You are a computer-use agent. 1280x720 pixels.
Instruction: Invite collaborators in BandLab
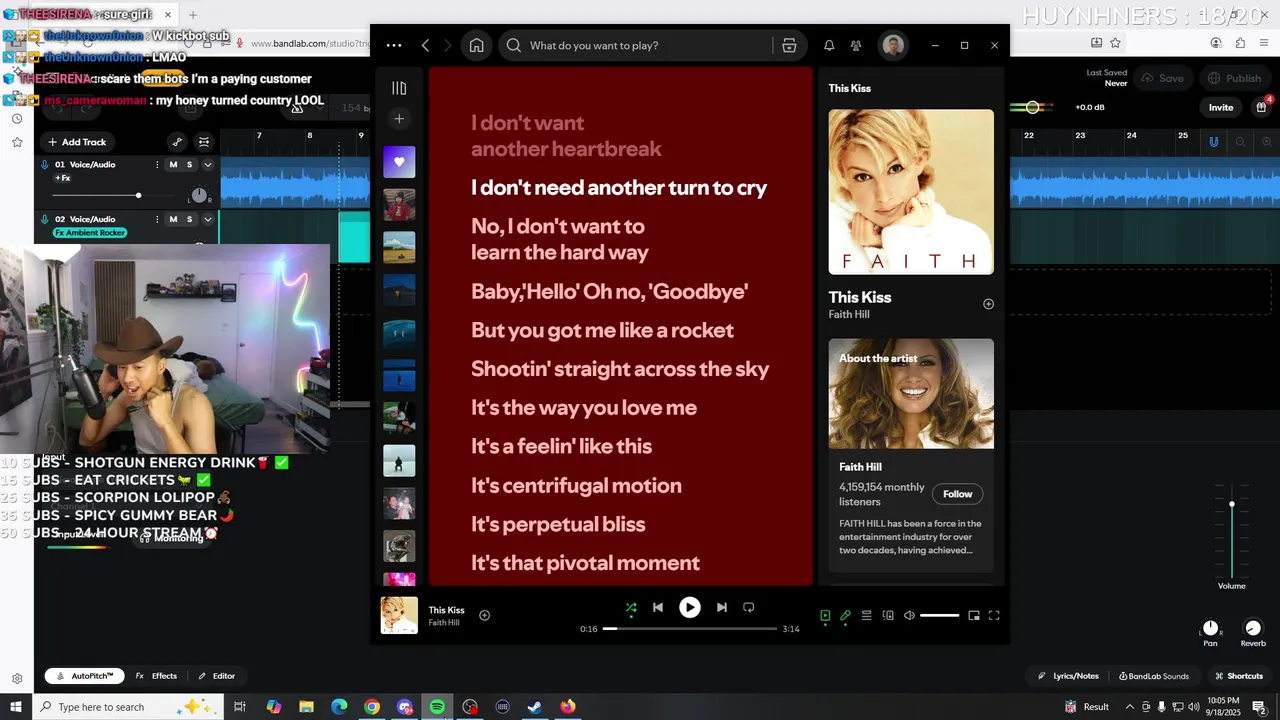[1221, 108]
